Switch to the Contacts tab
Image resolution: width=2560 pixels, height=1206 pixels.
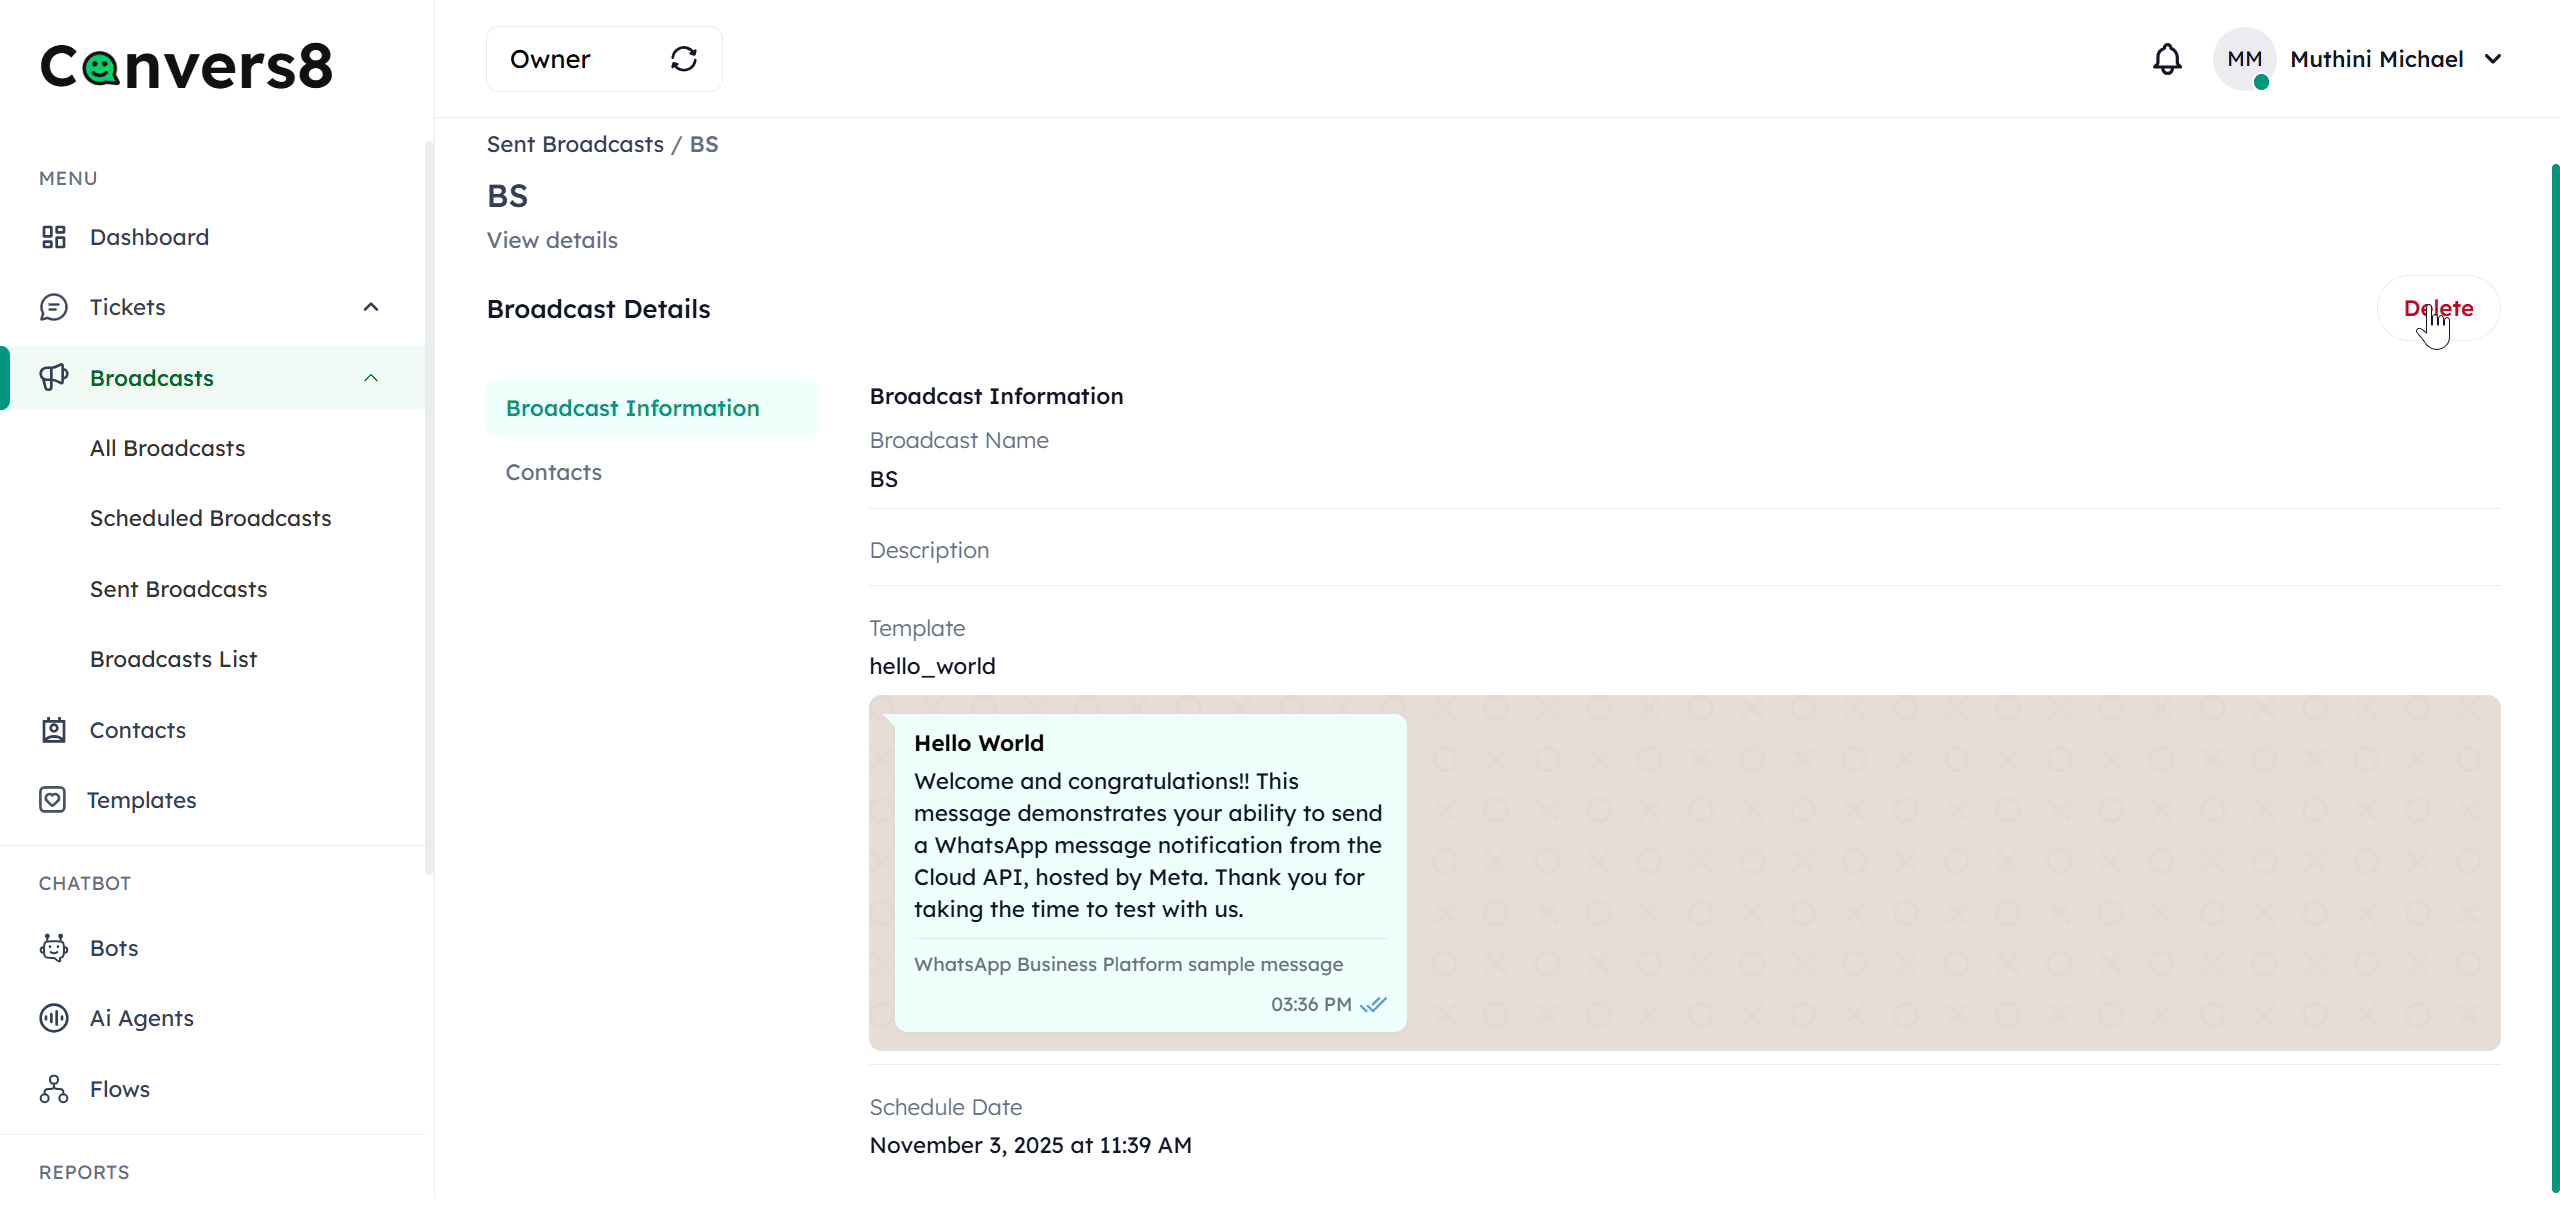(x=554, y=472)
